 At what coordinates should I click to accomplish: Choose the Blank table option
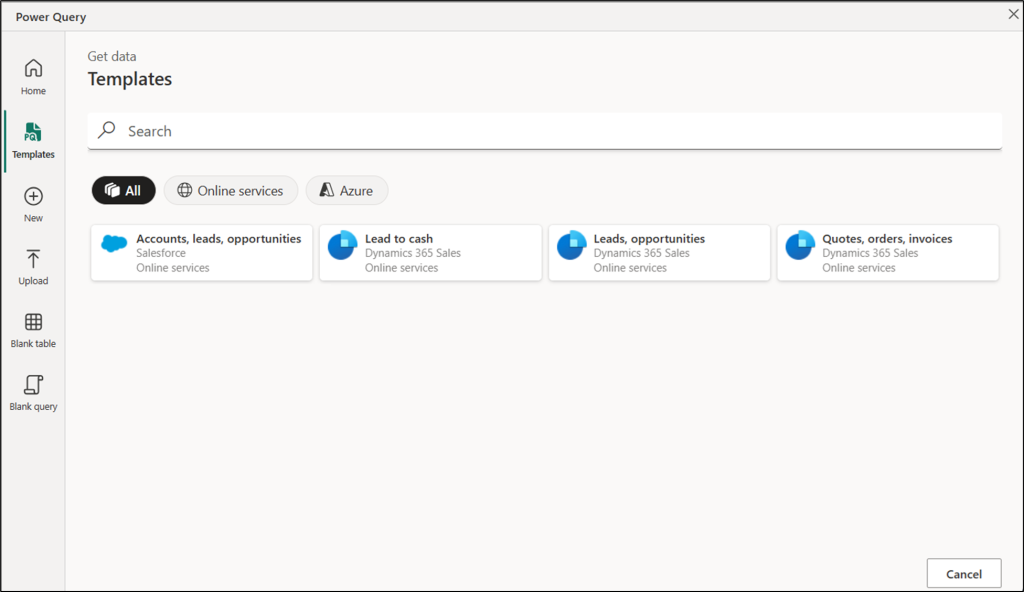point(33,330)
